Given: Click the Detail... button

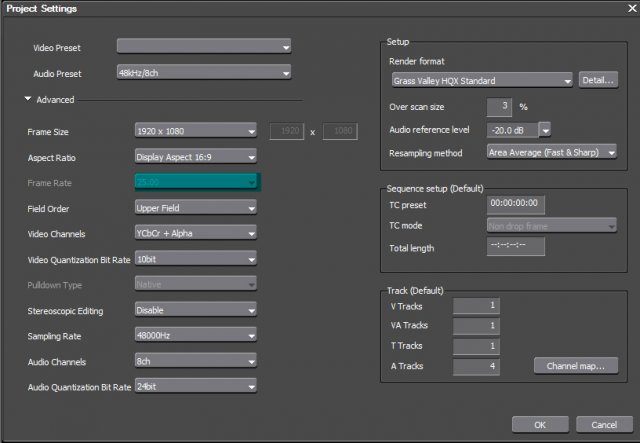Looking at the screenshot, I should [x=598, y=80].
